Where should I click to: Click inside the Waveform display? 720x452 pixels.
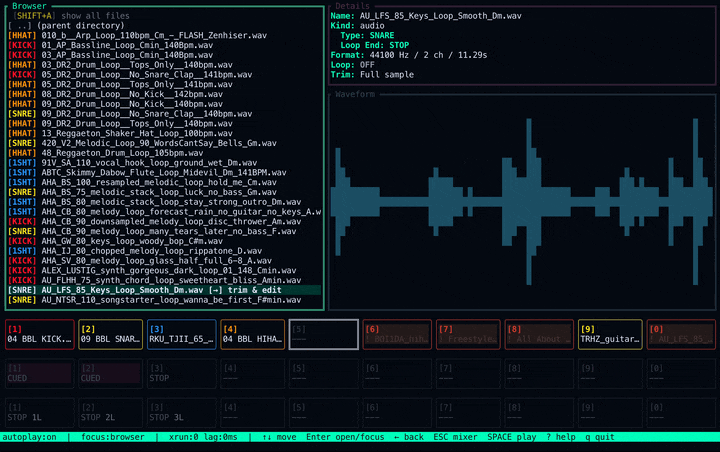point(520,200)
